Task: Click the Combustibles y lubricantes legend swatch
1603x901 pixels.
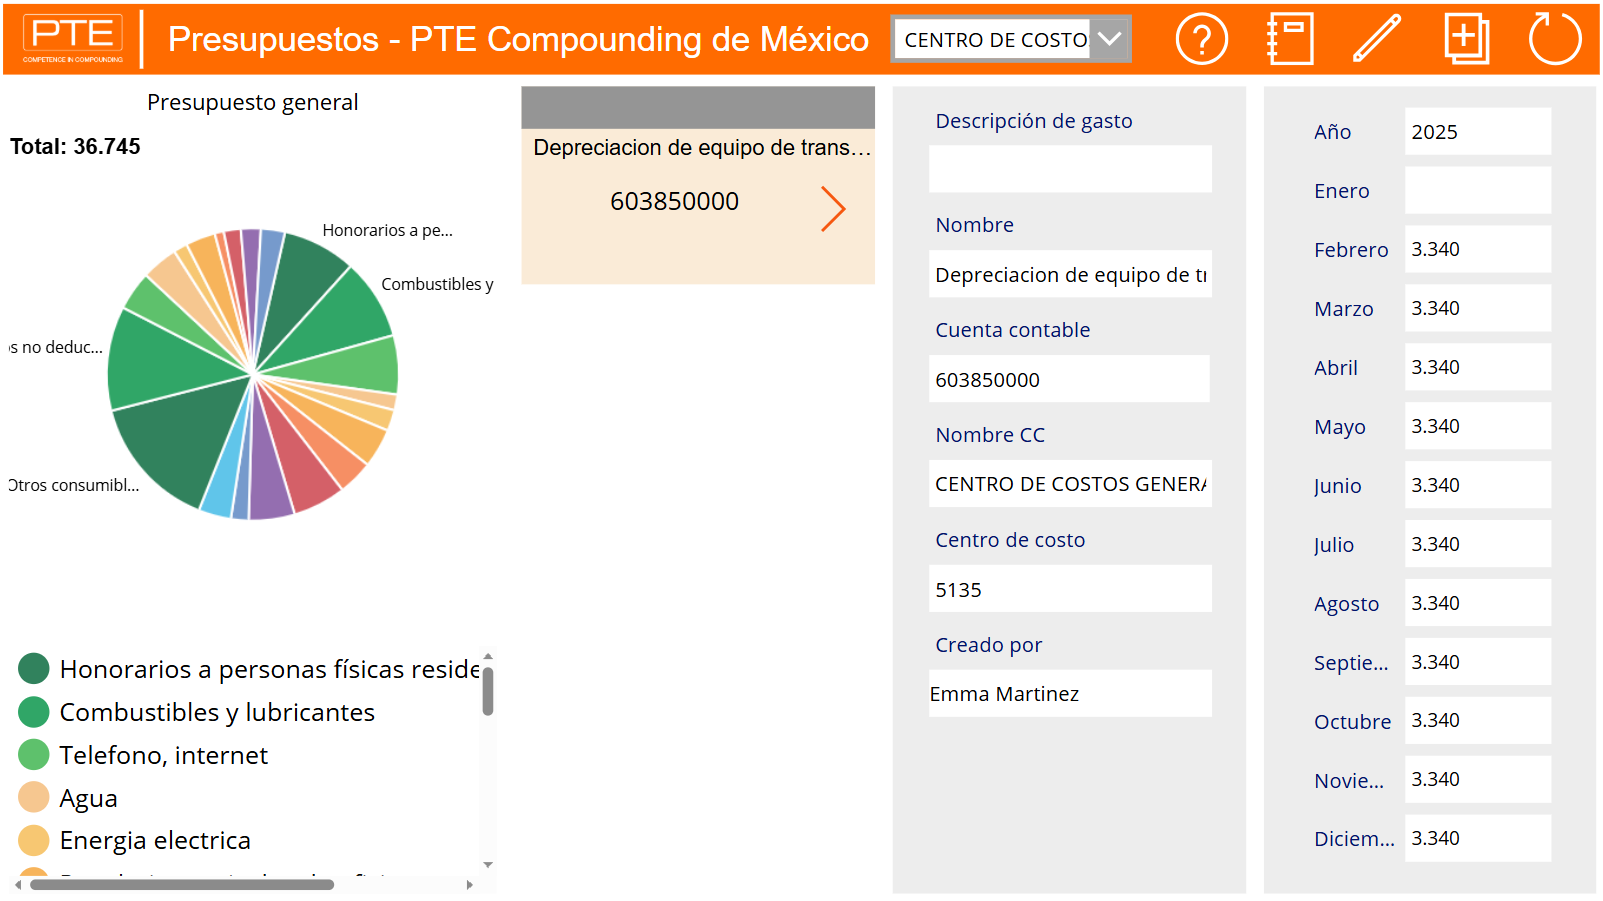Action: (x=34, y=712)
